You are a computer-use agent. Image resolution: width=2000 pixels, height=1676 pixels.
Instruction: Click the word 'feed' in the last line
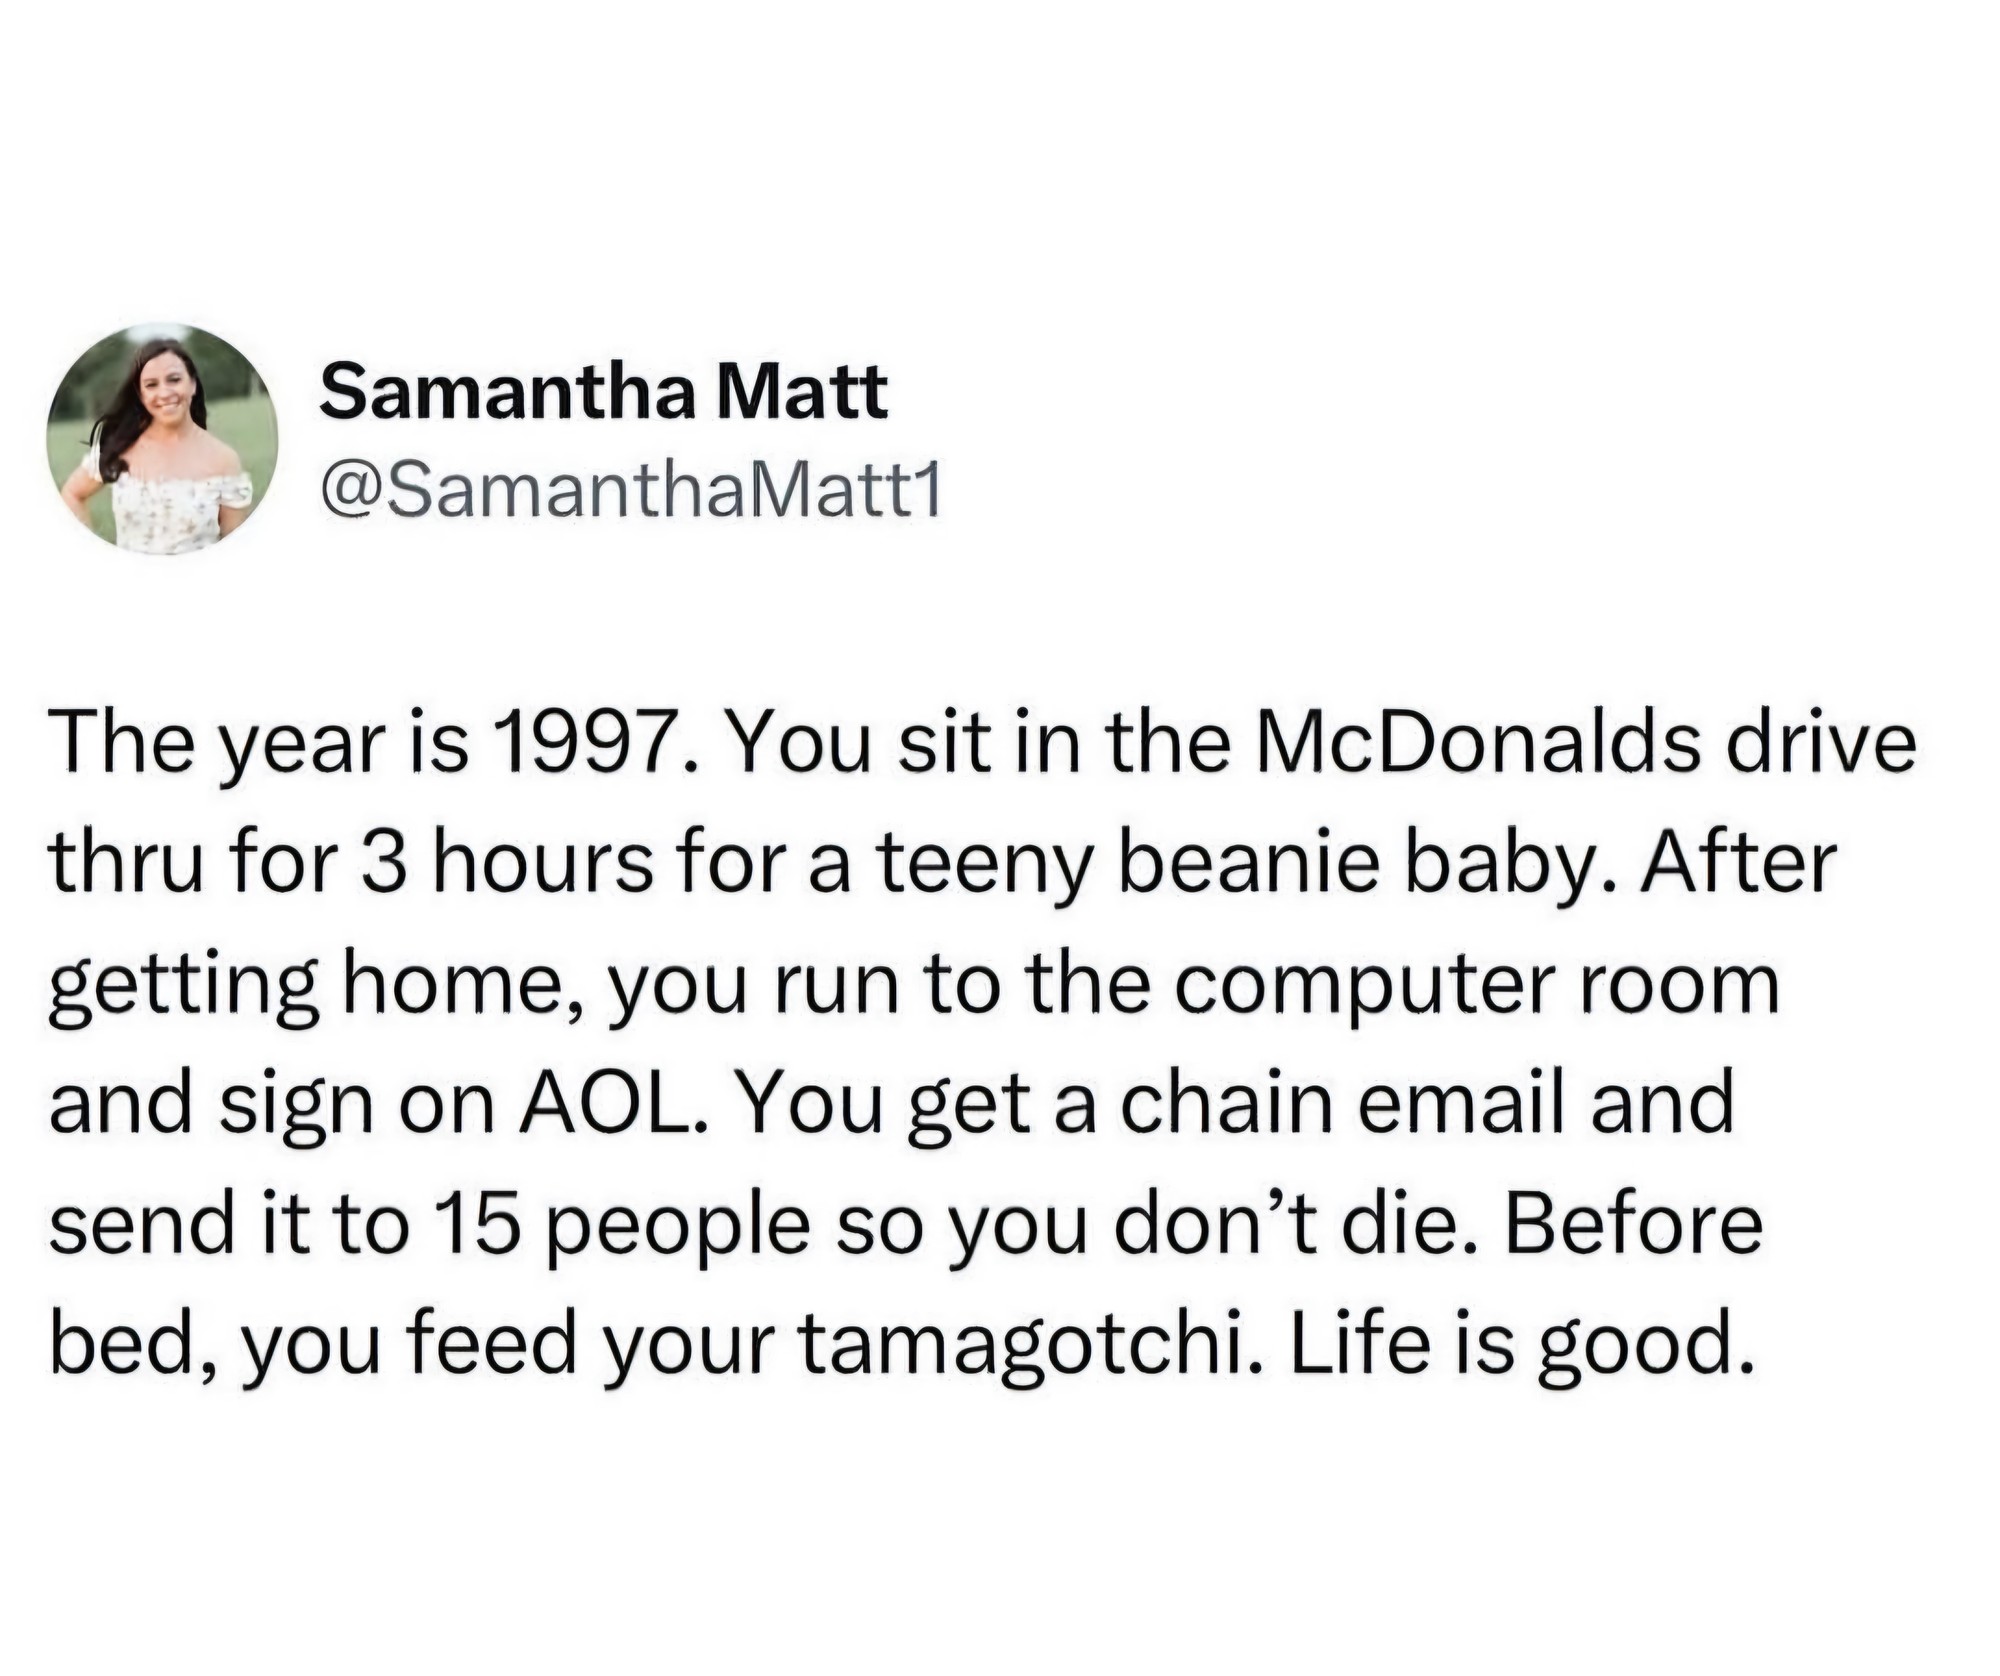coord(492,1344)
